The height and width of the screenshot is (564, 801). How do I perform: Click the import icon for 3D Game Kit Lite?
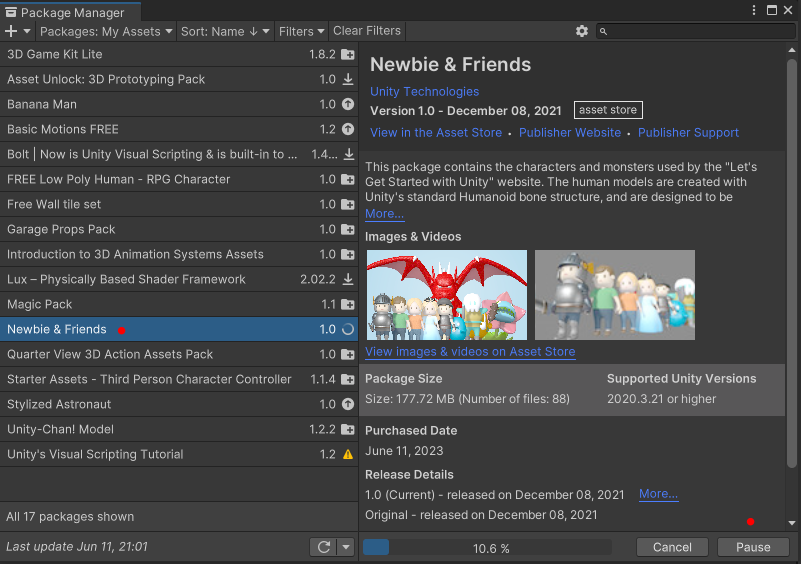348,54
